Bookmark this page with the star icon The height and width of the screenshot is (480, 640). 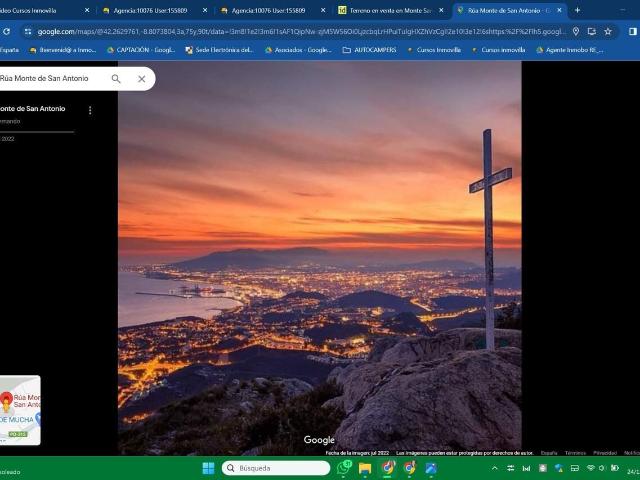tap(608, 31)
